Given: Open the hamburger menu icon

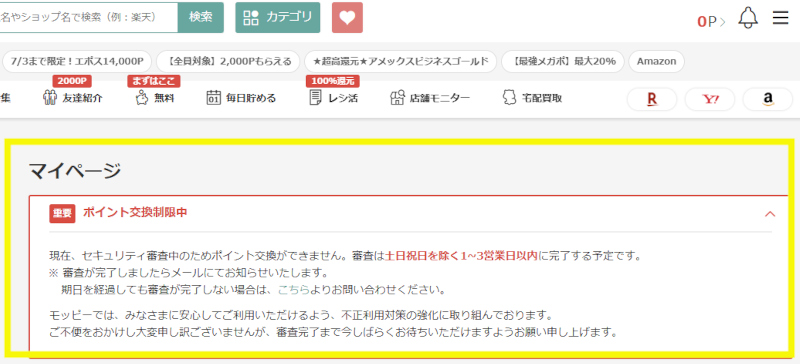Looking at the screenshot, I should click(x=780, y=18).
